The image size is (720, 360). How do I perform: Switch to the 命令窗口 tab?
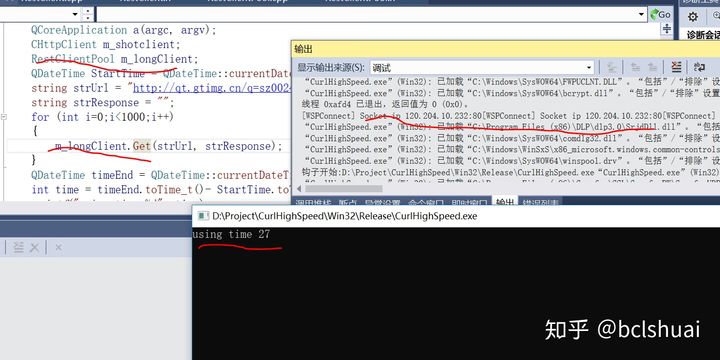click(426, 202)
